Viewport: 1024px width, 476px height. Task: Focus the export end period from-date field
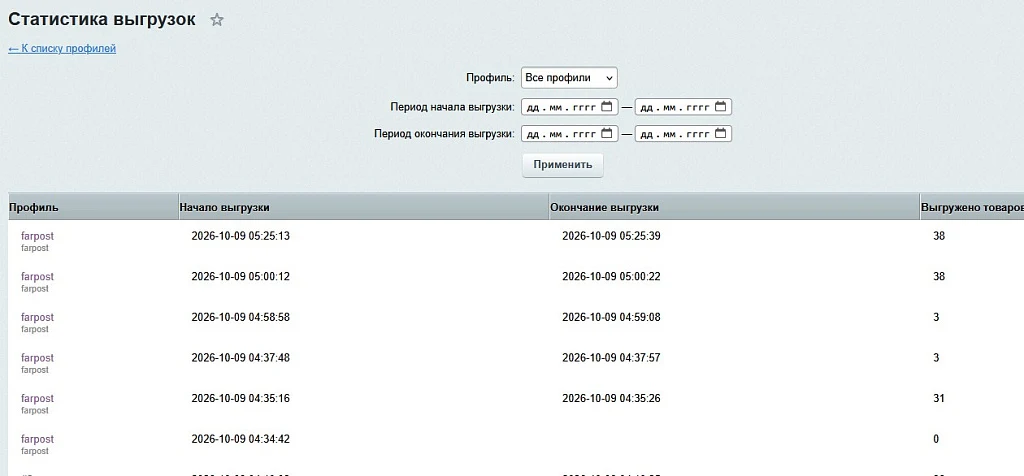(x=569, y=134)
